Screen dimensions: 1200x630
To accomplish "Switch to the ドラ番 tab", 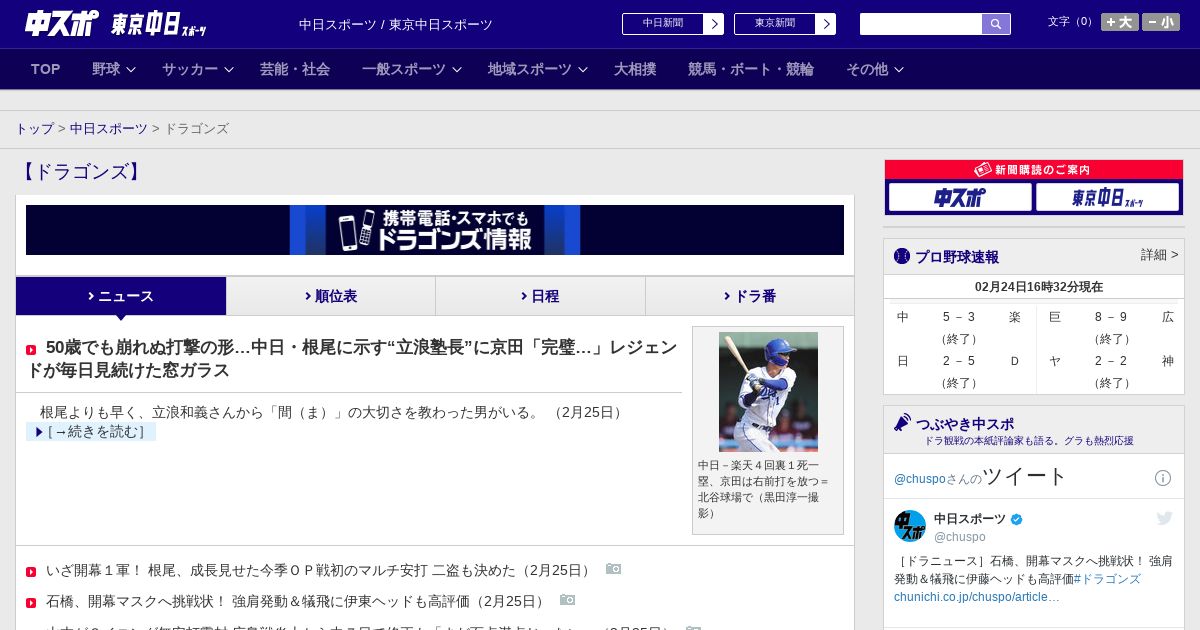I will point(750,296).
